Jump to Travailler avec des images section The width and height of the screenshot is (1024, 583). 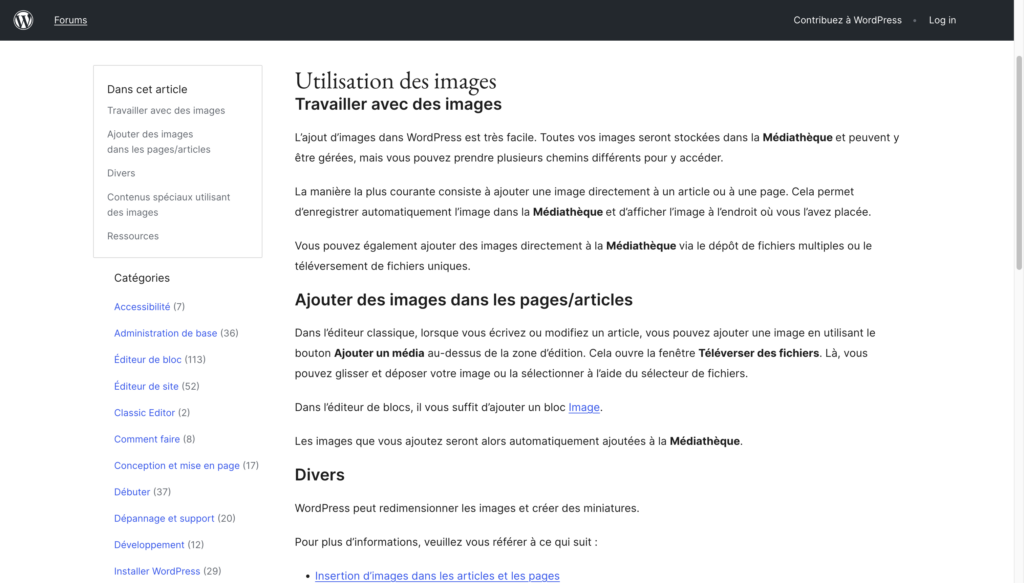[x=166, y=110]
